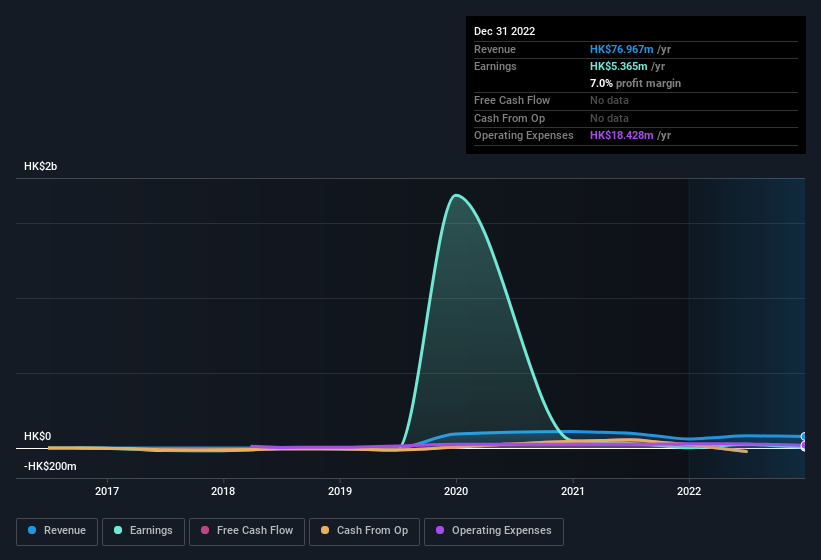Click the HK$2b y-axis label
Image resolution: width=821 pixels, height=560 pixels.
[x=40, y=166]
